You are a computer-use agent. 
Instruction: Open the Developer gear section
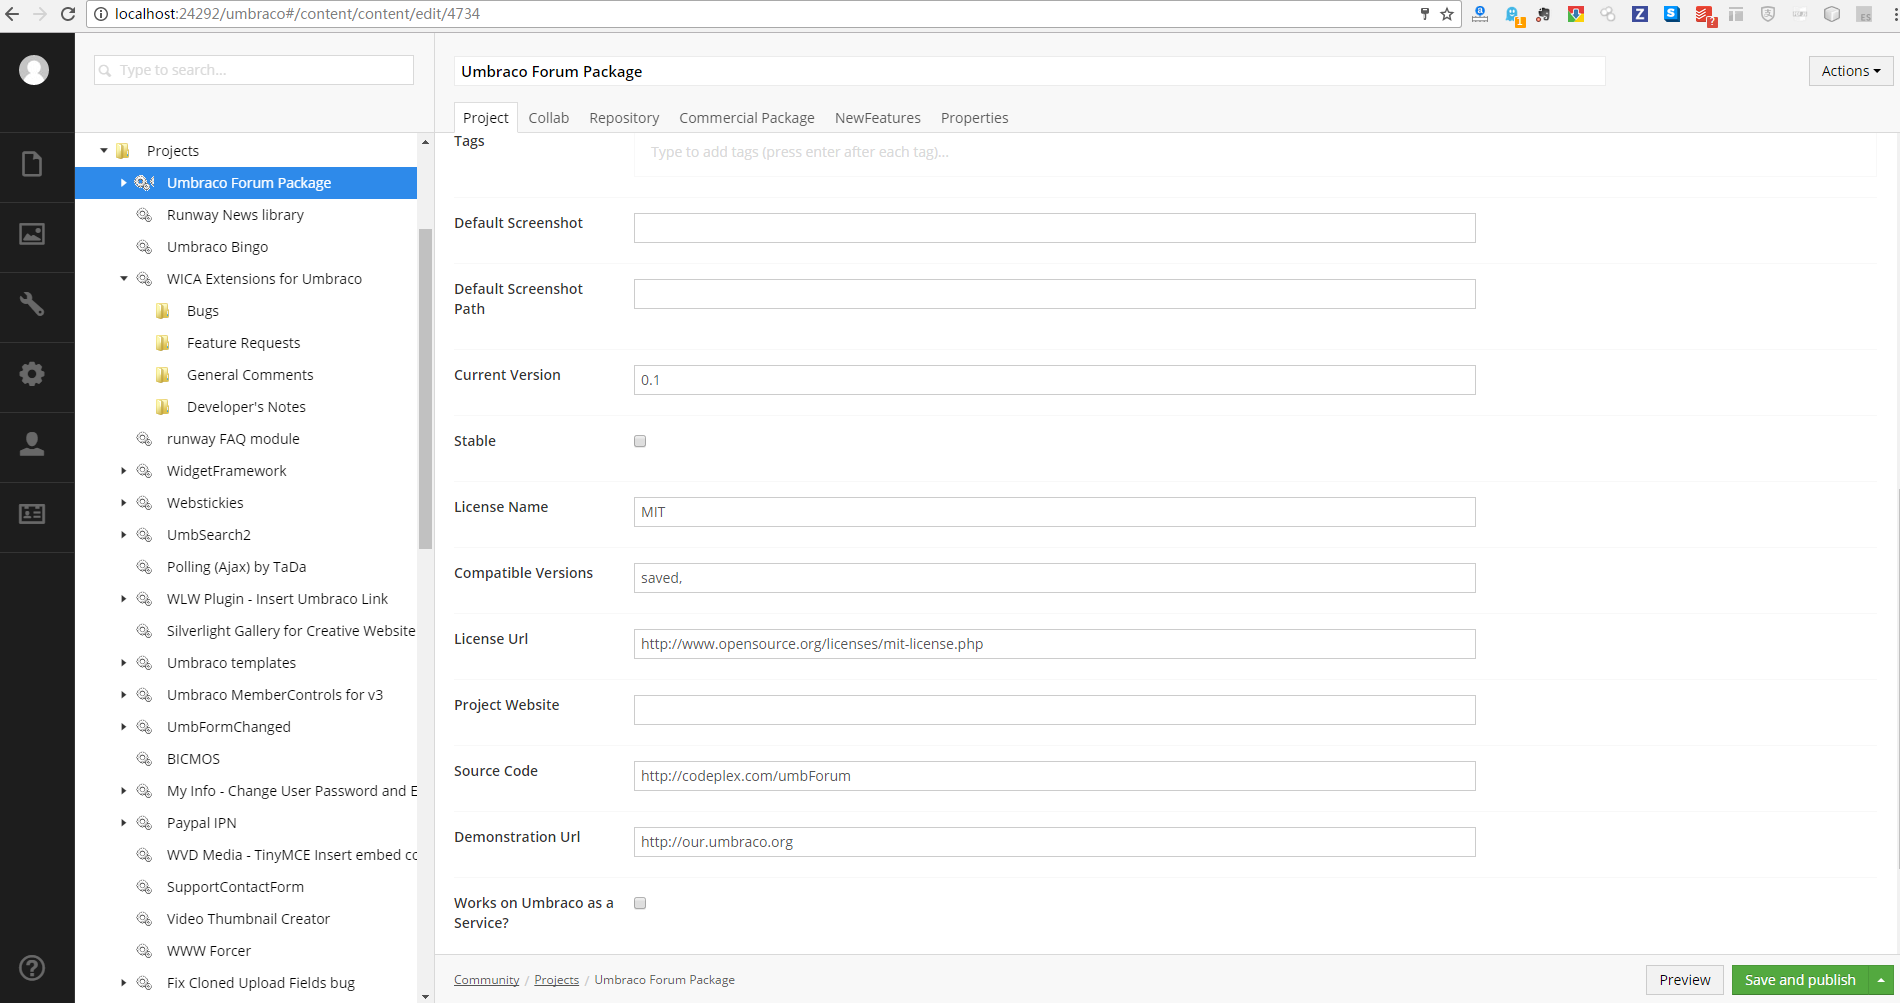tap(32, 374)
